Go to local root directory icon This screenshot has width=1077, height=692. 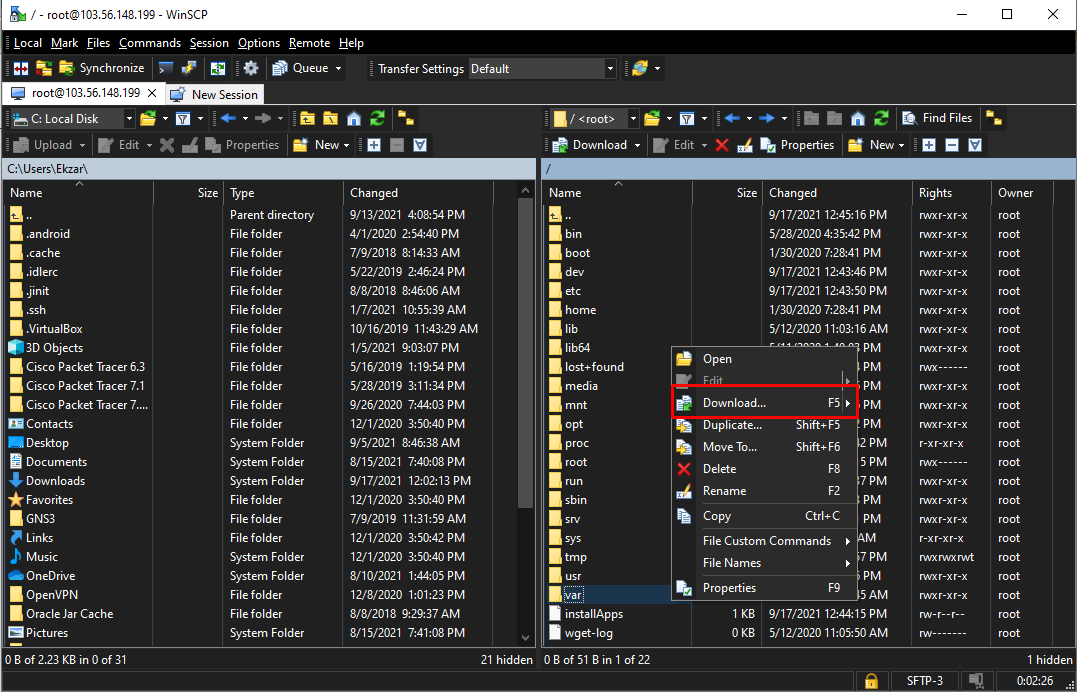(330, 119)
